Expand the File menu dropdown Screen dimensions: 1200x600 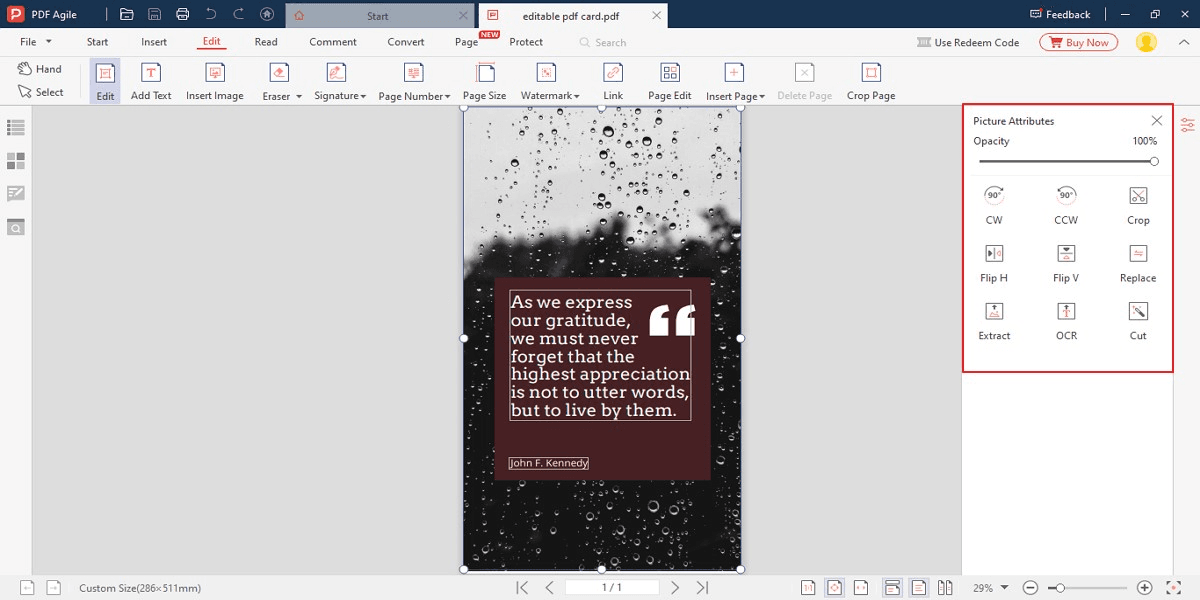(x=48, y=42)
